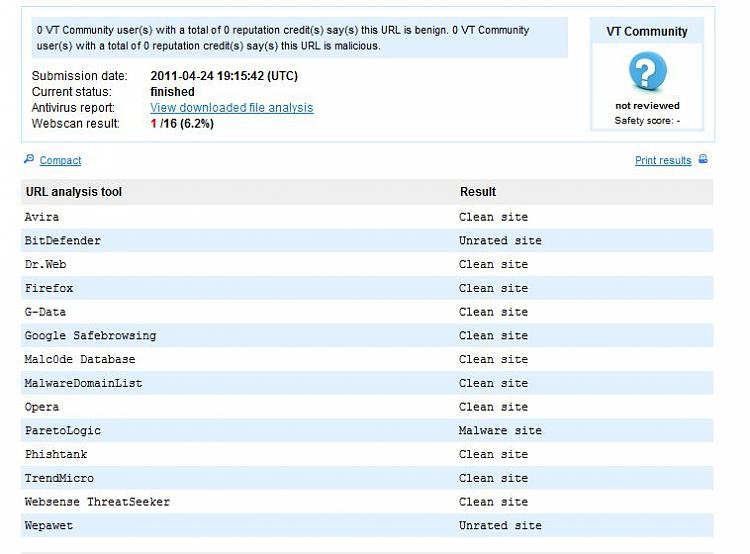Select the Dr.Web tool name

coord(45,265)
